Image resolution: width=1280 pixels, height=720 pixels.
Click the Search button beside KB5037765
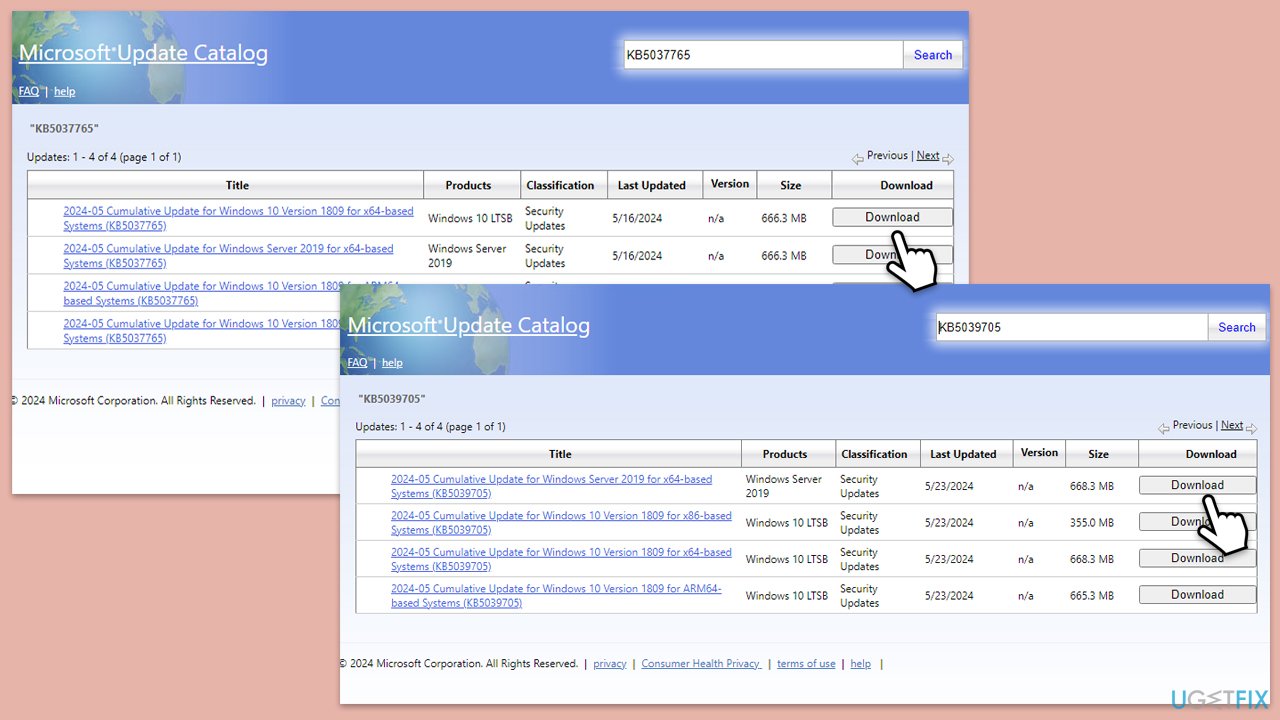(x=933, y=55)
